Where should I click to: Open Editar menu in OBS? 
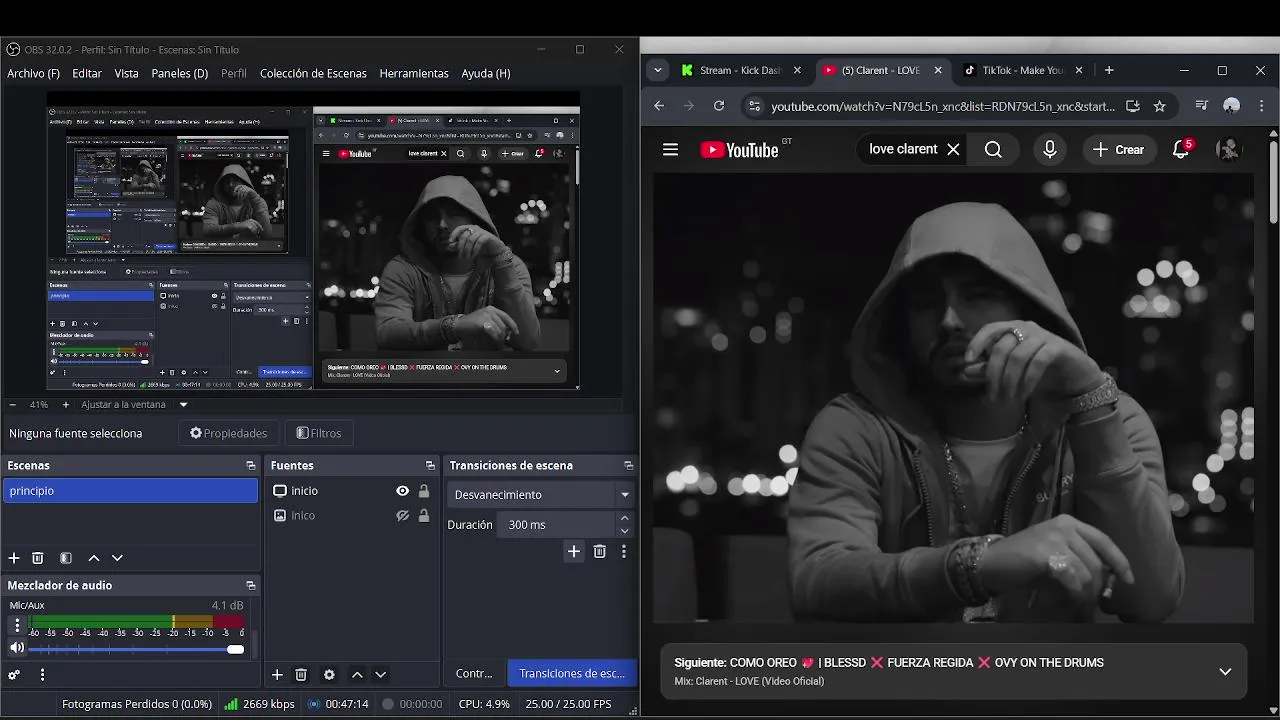pos(87,74)
